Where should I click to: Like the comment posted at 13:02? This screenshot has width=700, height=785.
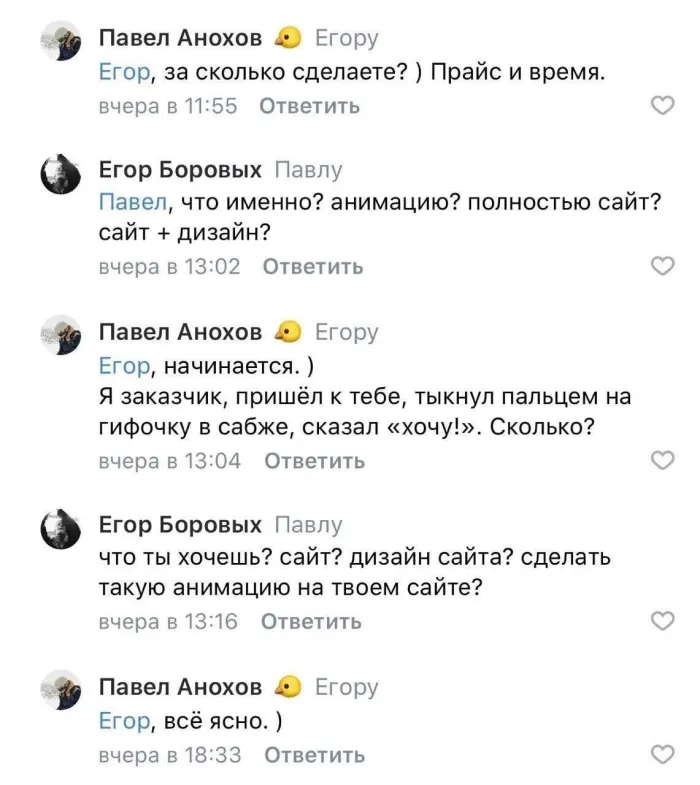[662, 266]
